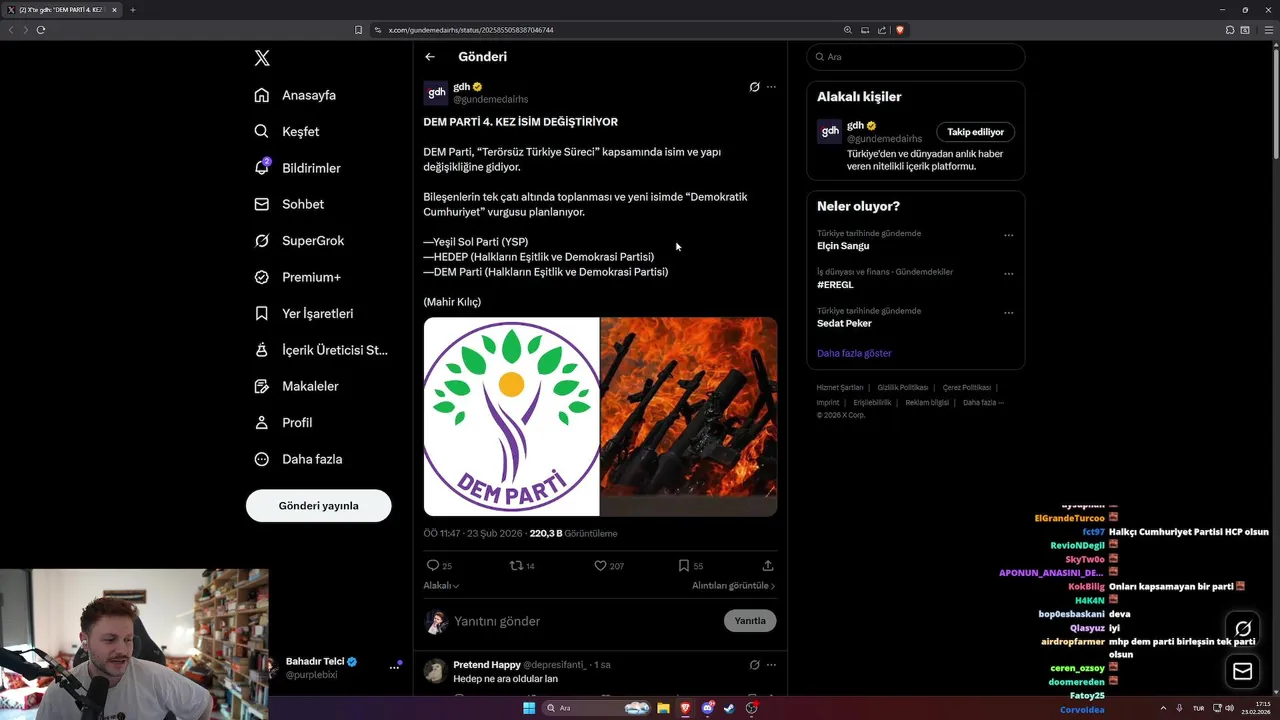Open Hizmet Şartları link

point(840,387)
